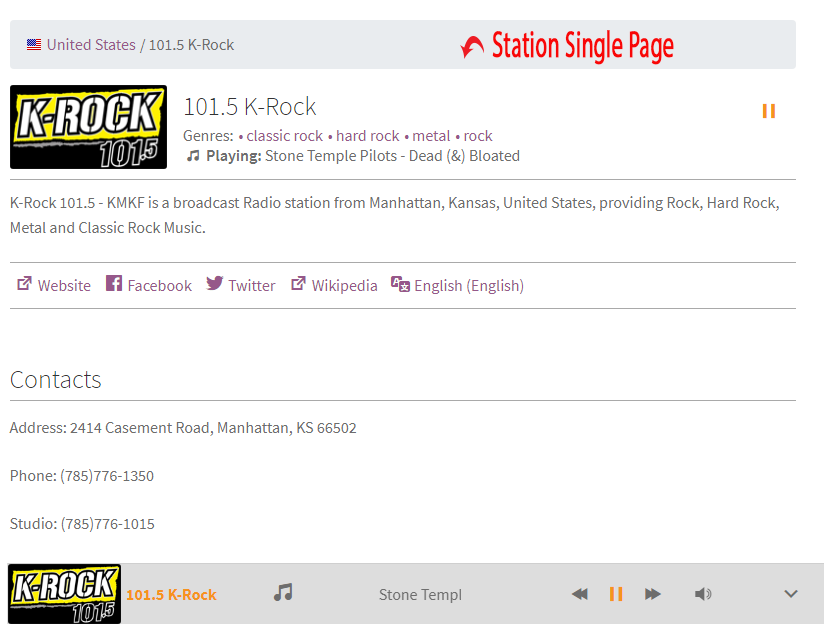Open the metal genre link
The width and height of the screenshot is (824, 624).
431,136
